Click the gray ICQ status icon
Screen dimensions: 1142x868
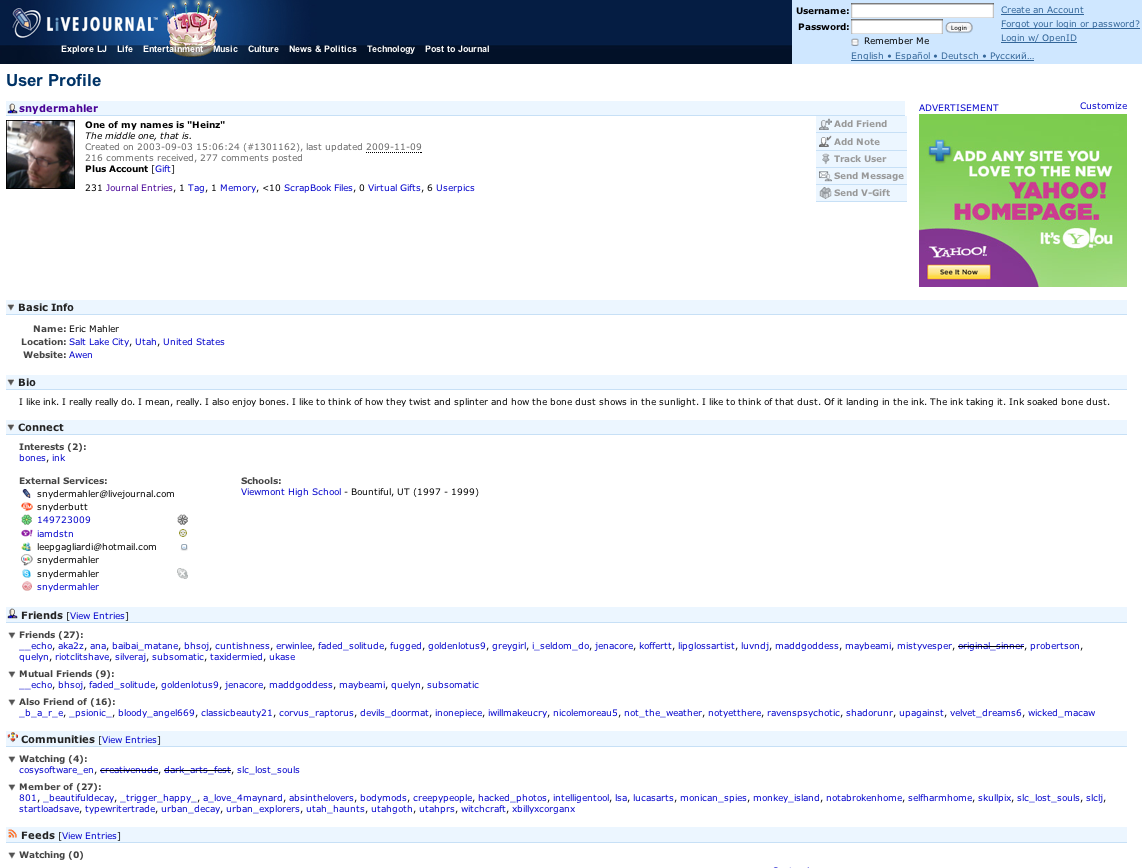[183, 520]
